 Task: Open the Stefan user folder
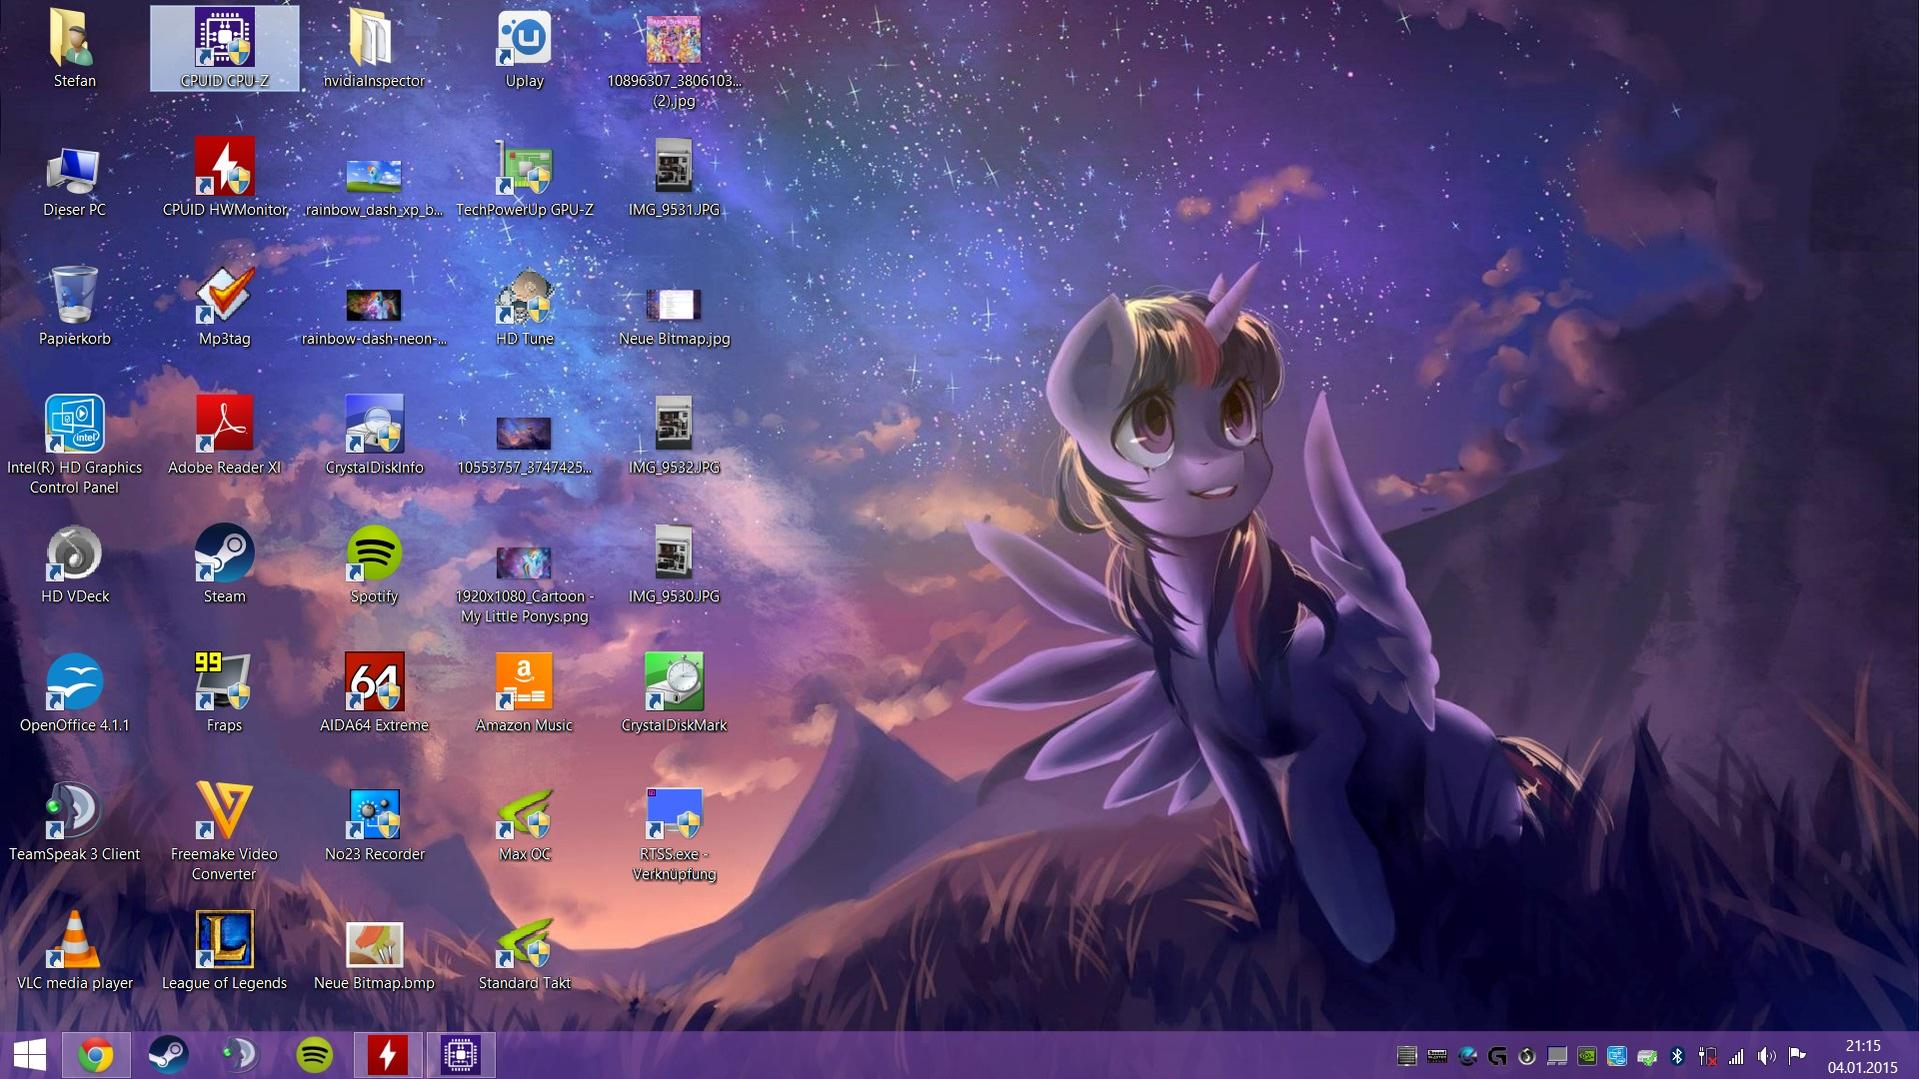(x=74, y=50)
